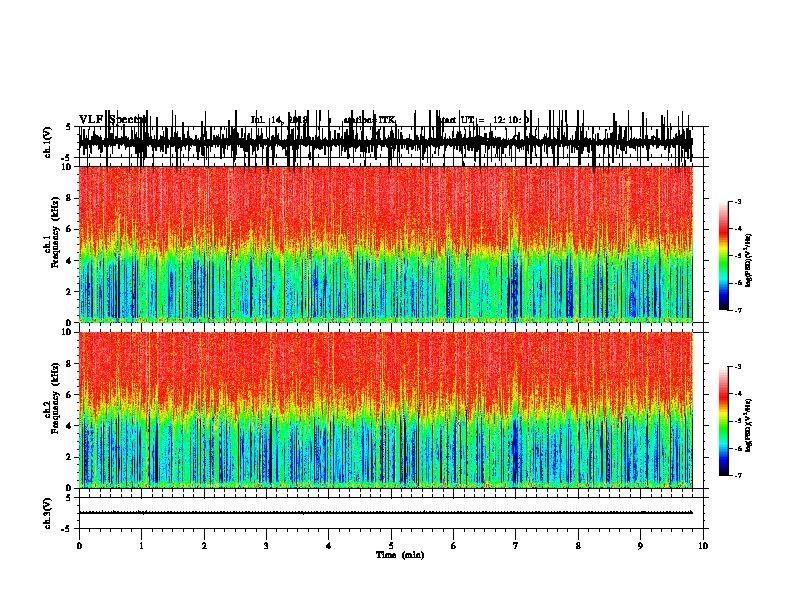Click the 8 kHz tick label on ch.1 axis
This screenshot has height=612, width=792.
70,198
